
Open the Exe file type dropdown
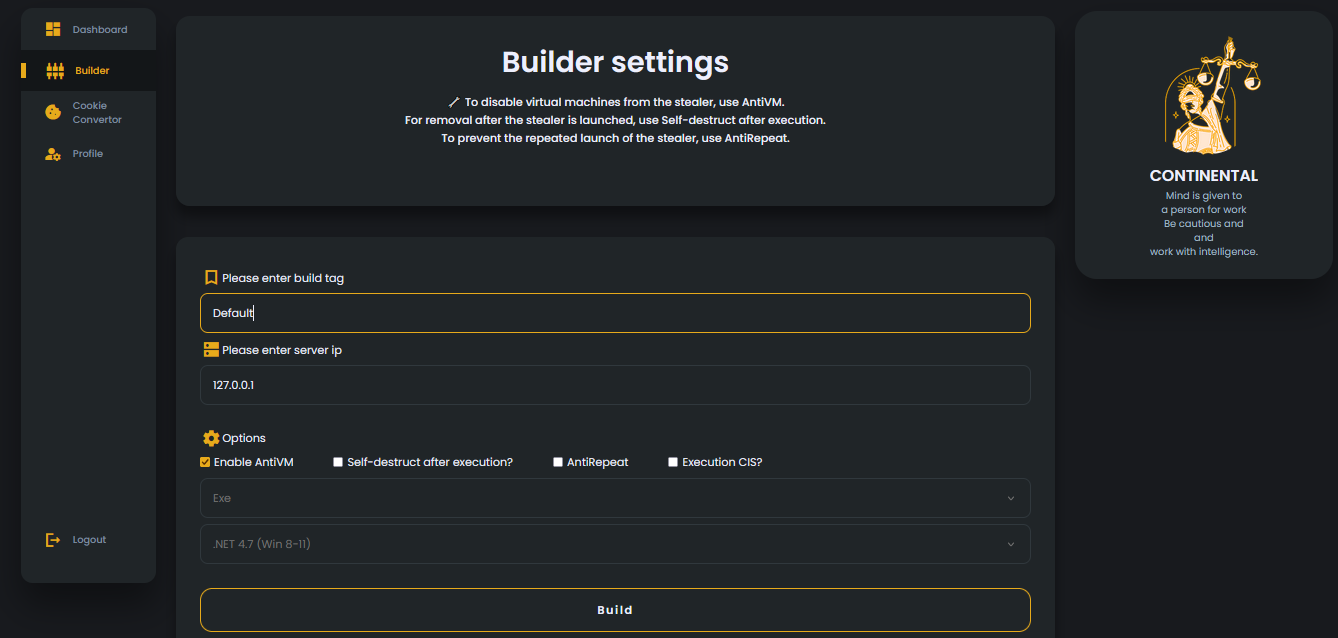pos(615,498)
